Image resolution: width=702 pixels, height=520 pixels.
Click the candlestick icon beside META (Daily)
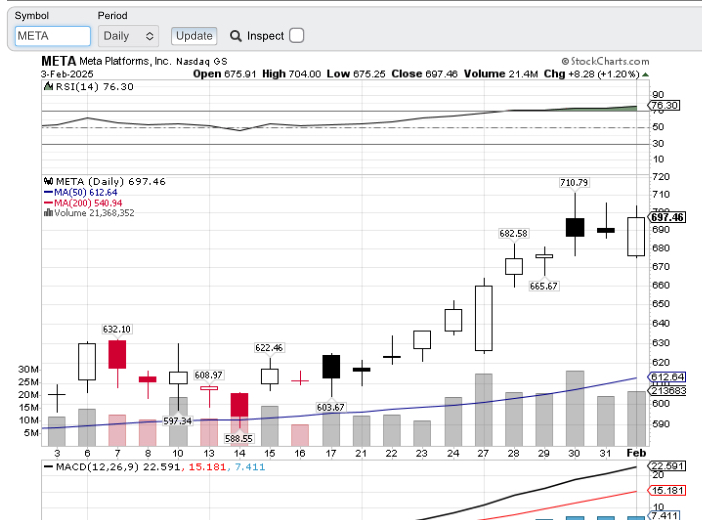tap(48, 181)
